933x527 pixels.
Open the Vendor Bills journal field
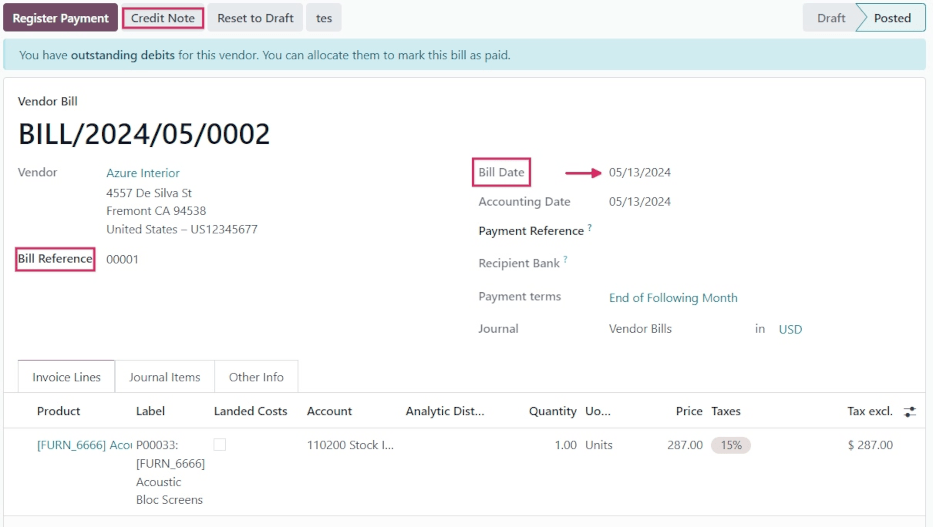coord(640,329)
